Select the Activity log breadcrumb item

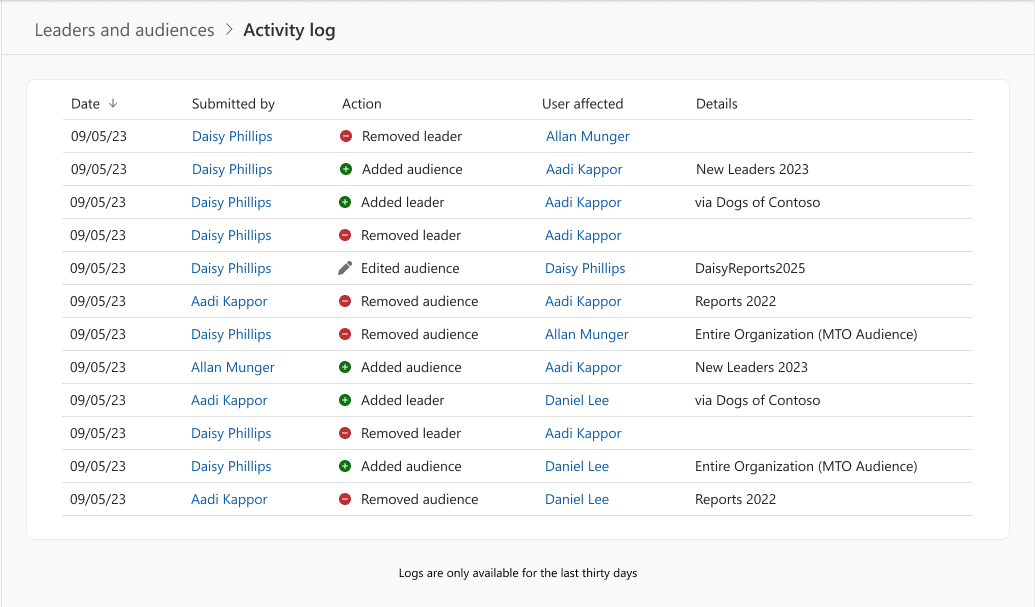point(289,30)
